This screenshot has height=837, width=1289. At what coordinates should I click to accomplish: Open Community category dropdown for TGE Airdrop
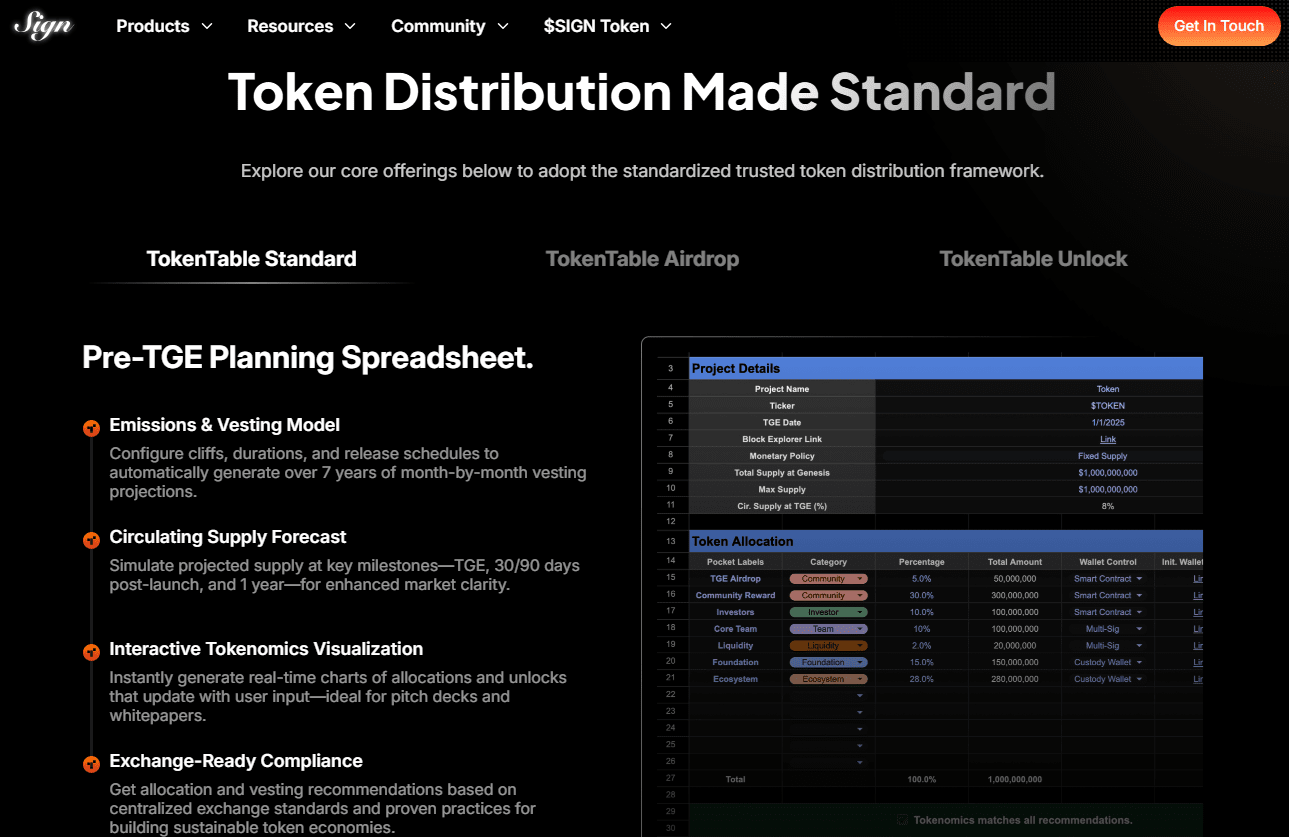[828, 579]
